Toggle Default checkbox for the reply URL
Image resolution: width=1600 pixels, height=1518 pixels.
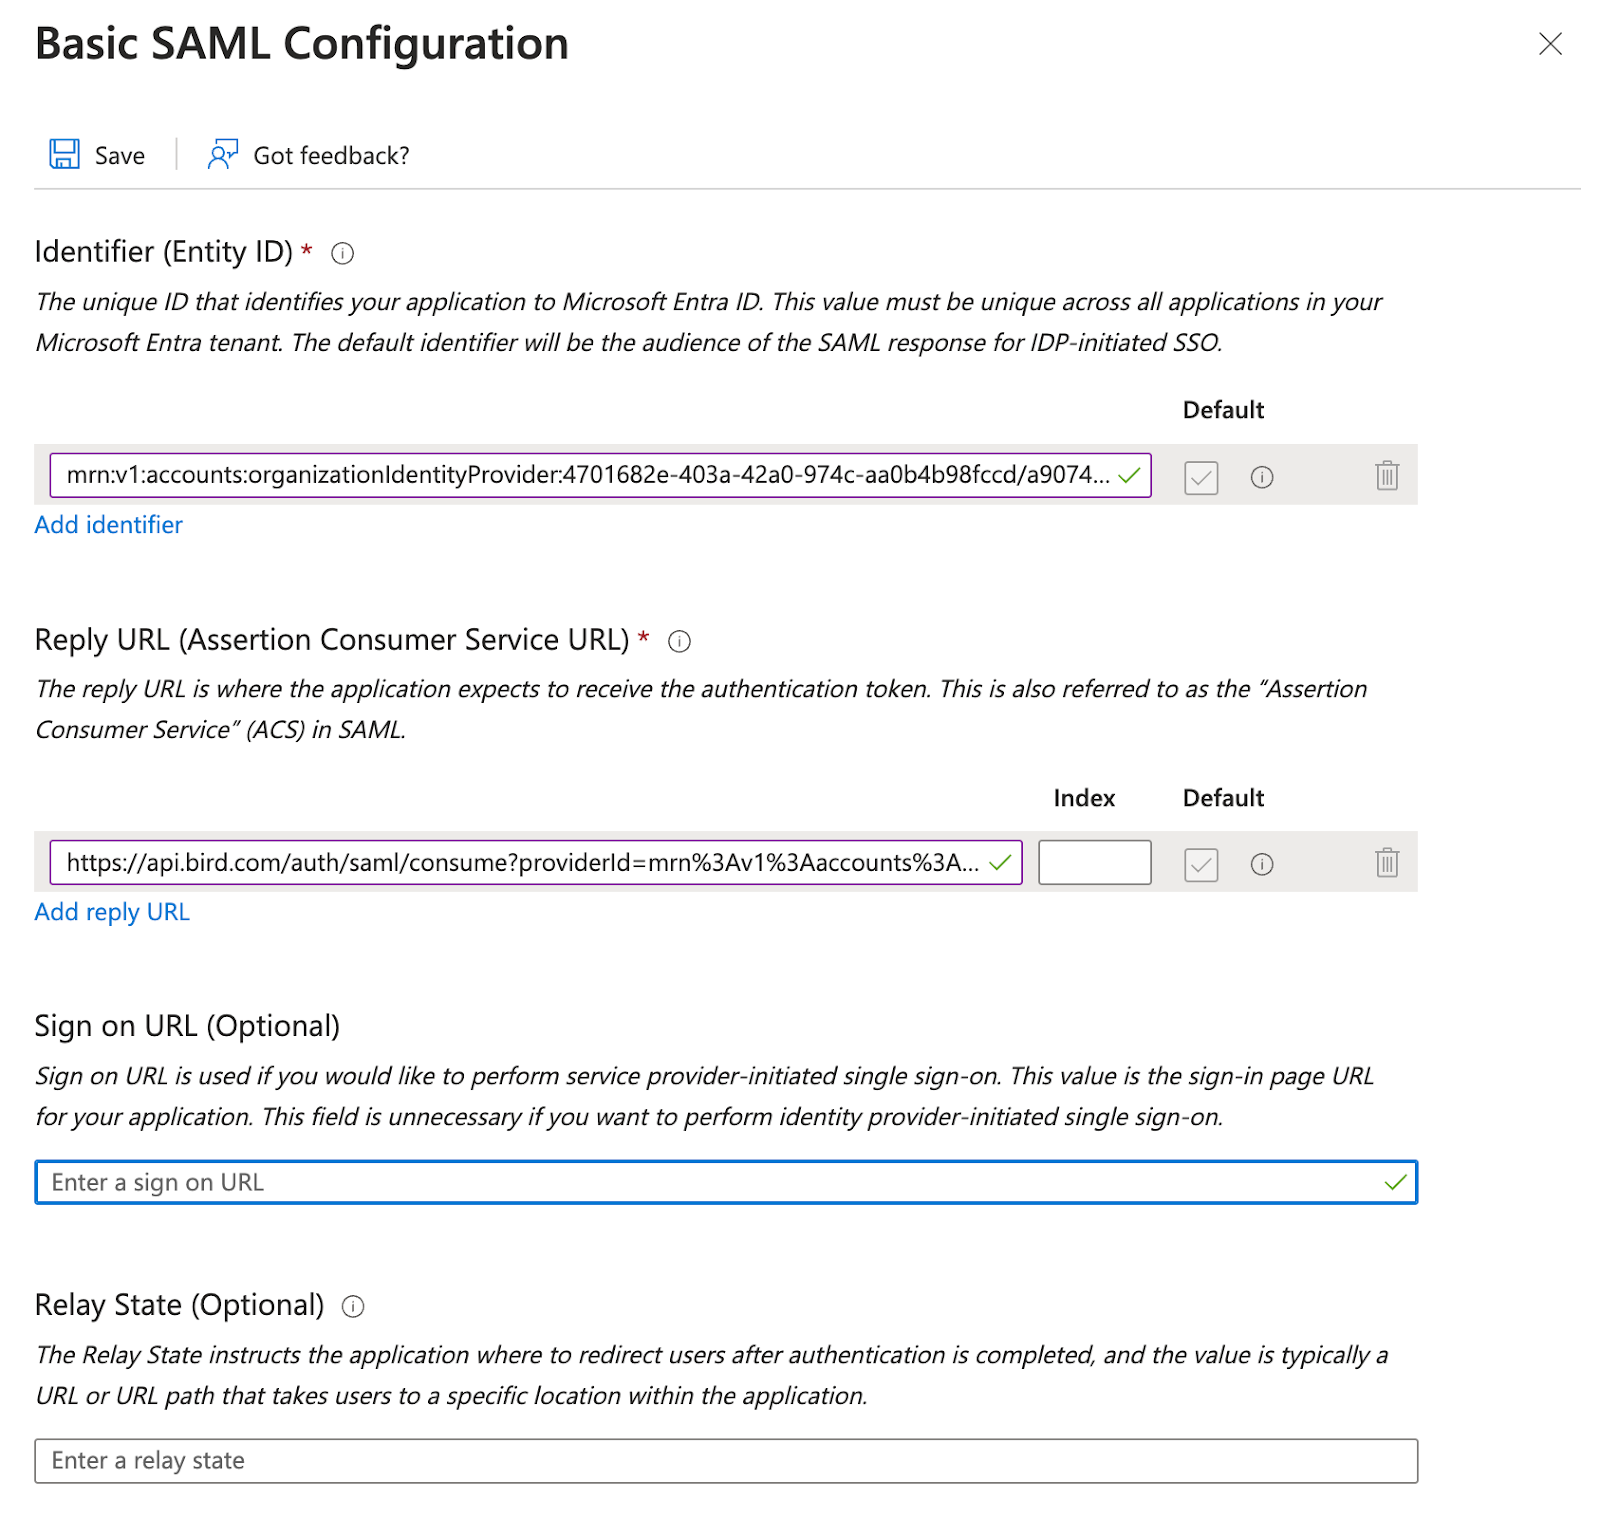(1200, 864)
